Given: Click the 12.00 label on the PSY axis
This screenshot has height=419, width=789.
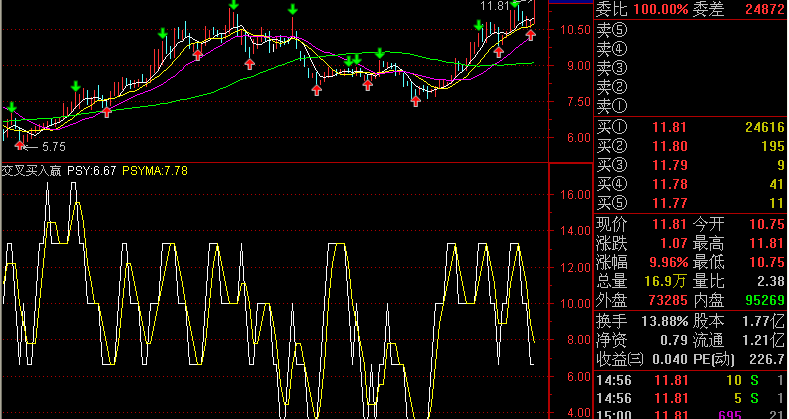Looking at the screenshot, I should [576, 268].
